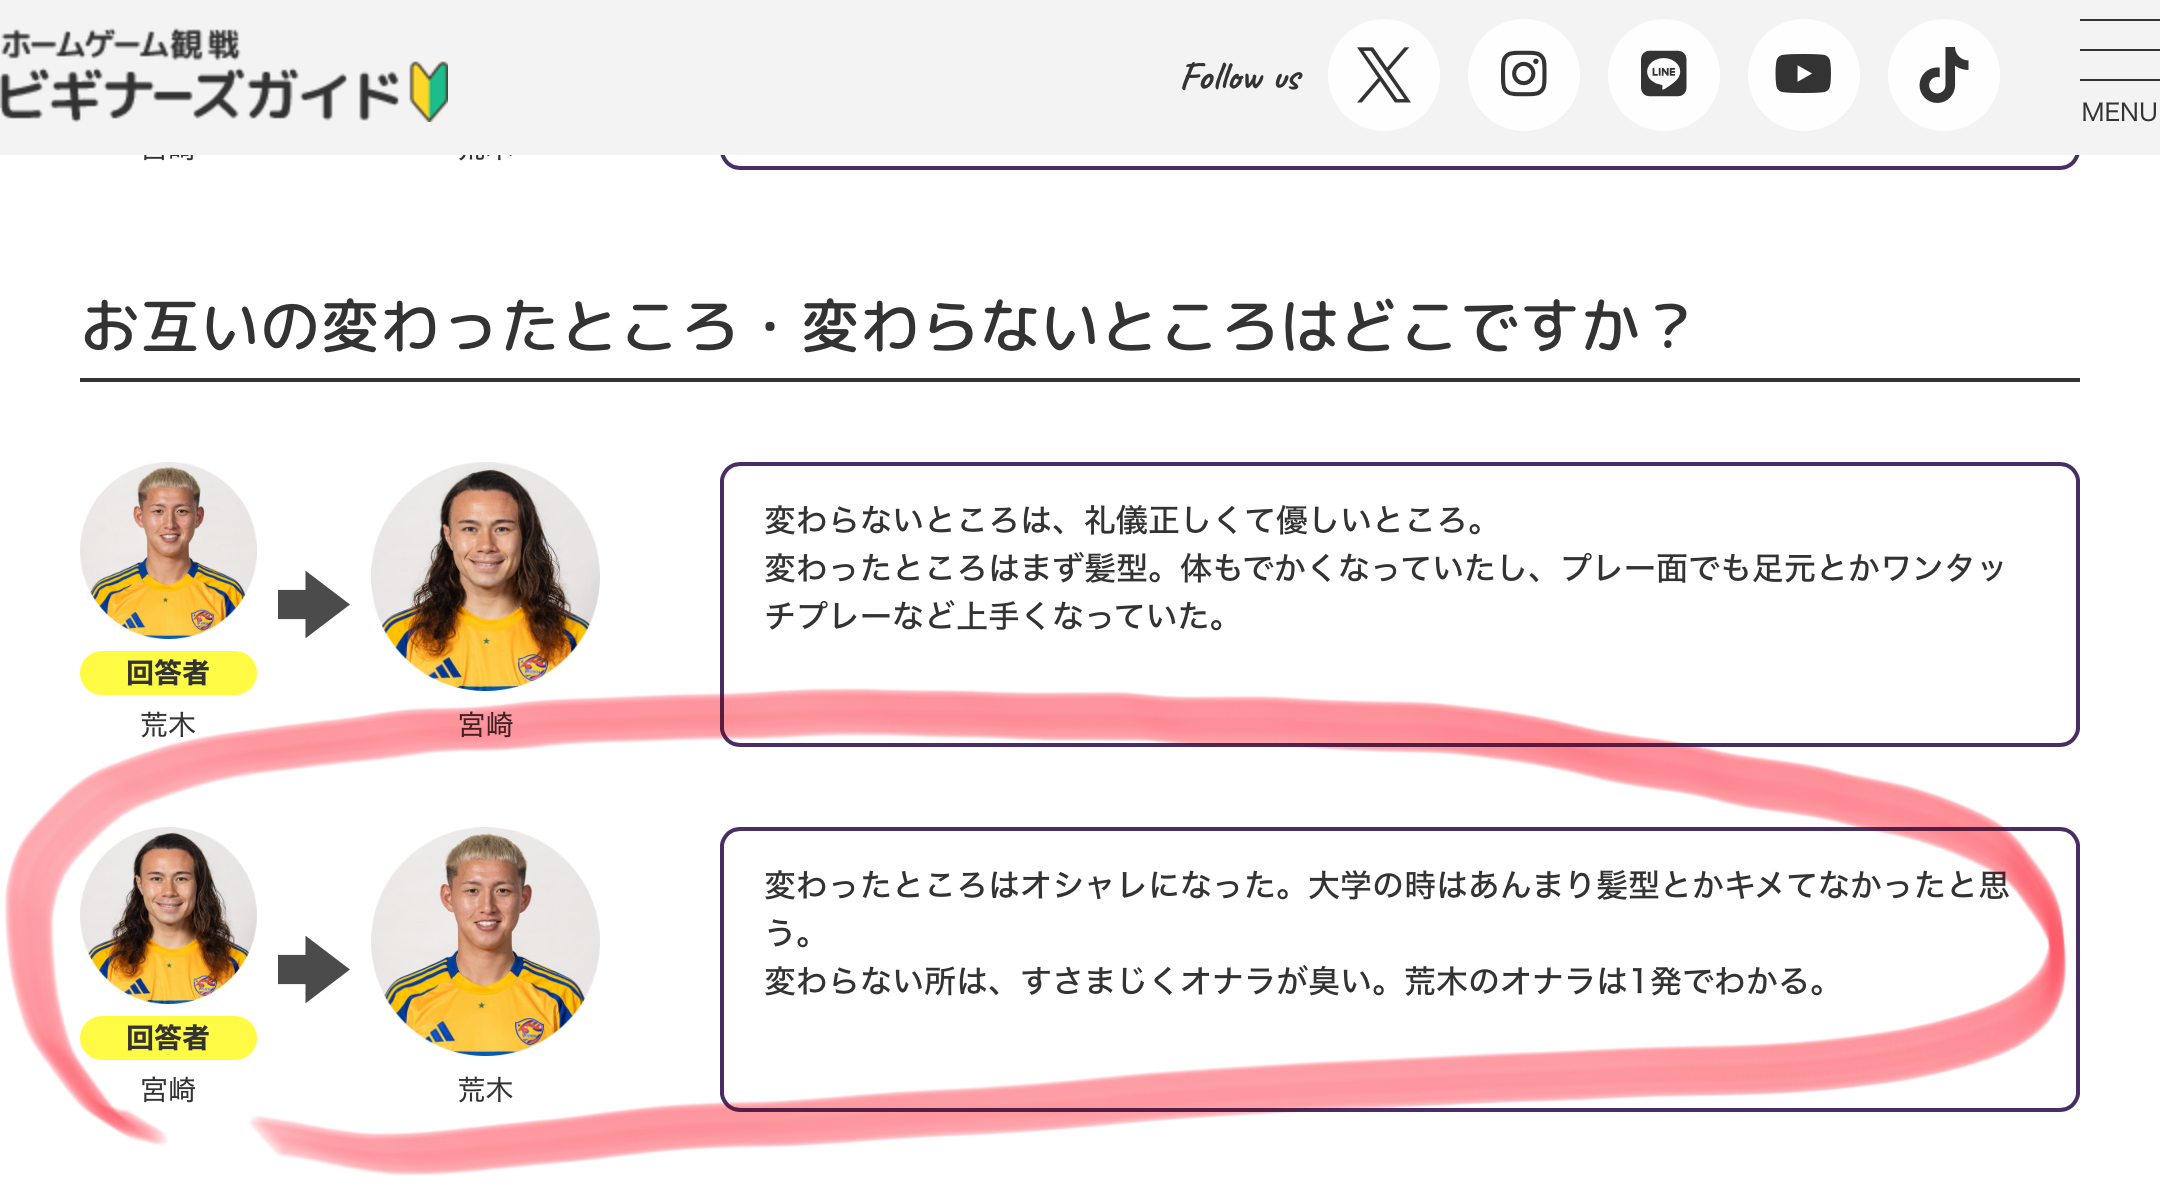This screenshot has height=1196, width=2160.
Task: Click the section heading お互いの変わったところ
Action: pos(886,327)
